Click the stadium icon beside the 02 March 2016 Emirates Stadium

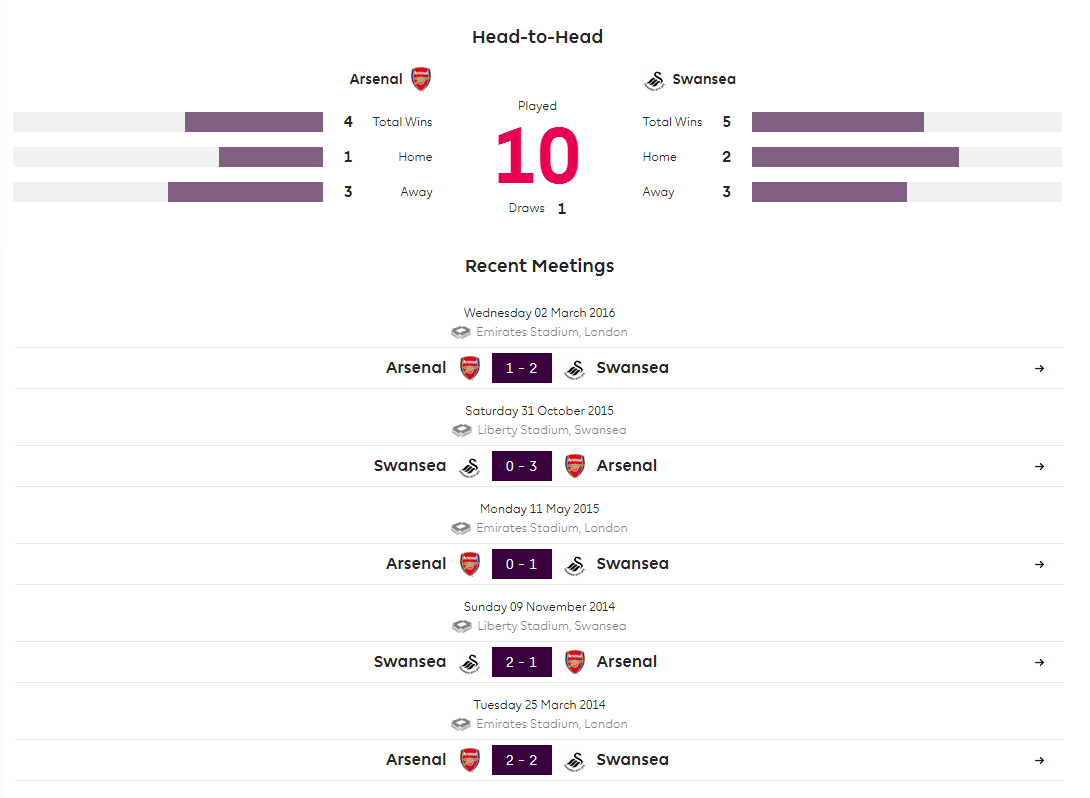click(461, 332)
